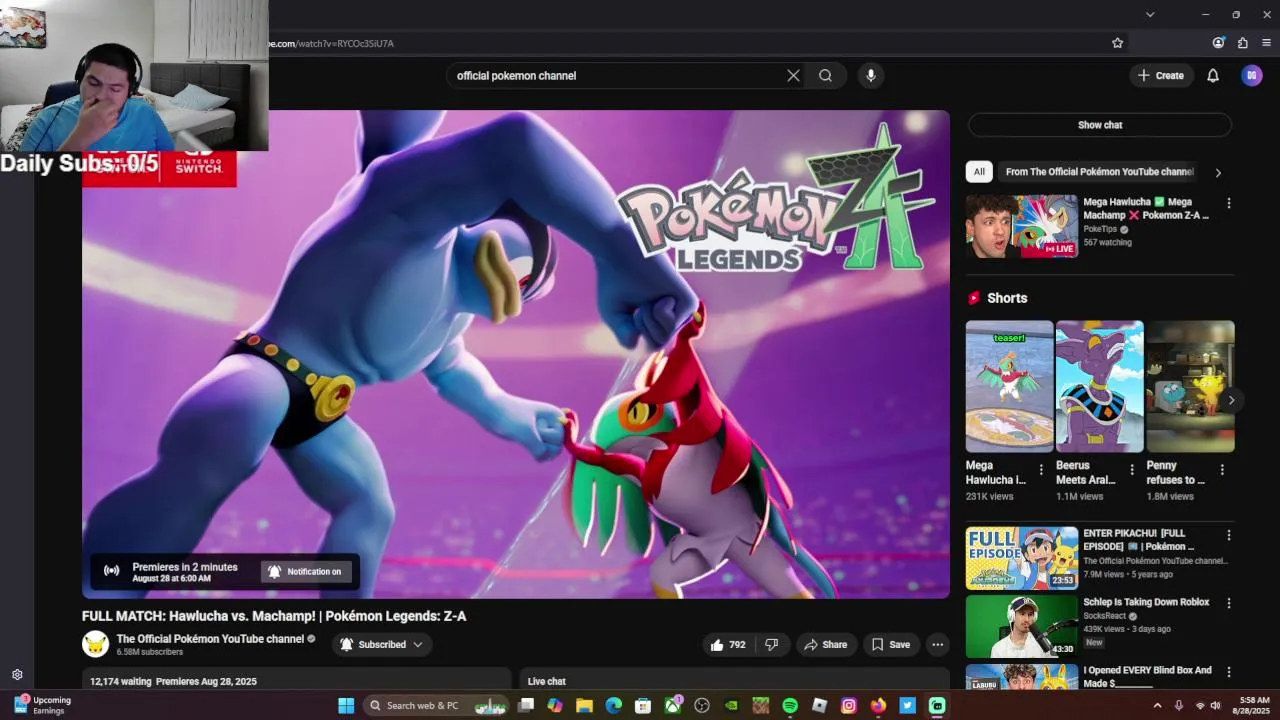Click the Show chat button
1280x720 pixels.
coord(1100,125)
